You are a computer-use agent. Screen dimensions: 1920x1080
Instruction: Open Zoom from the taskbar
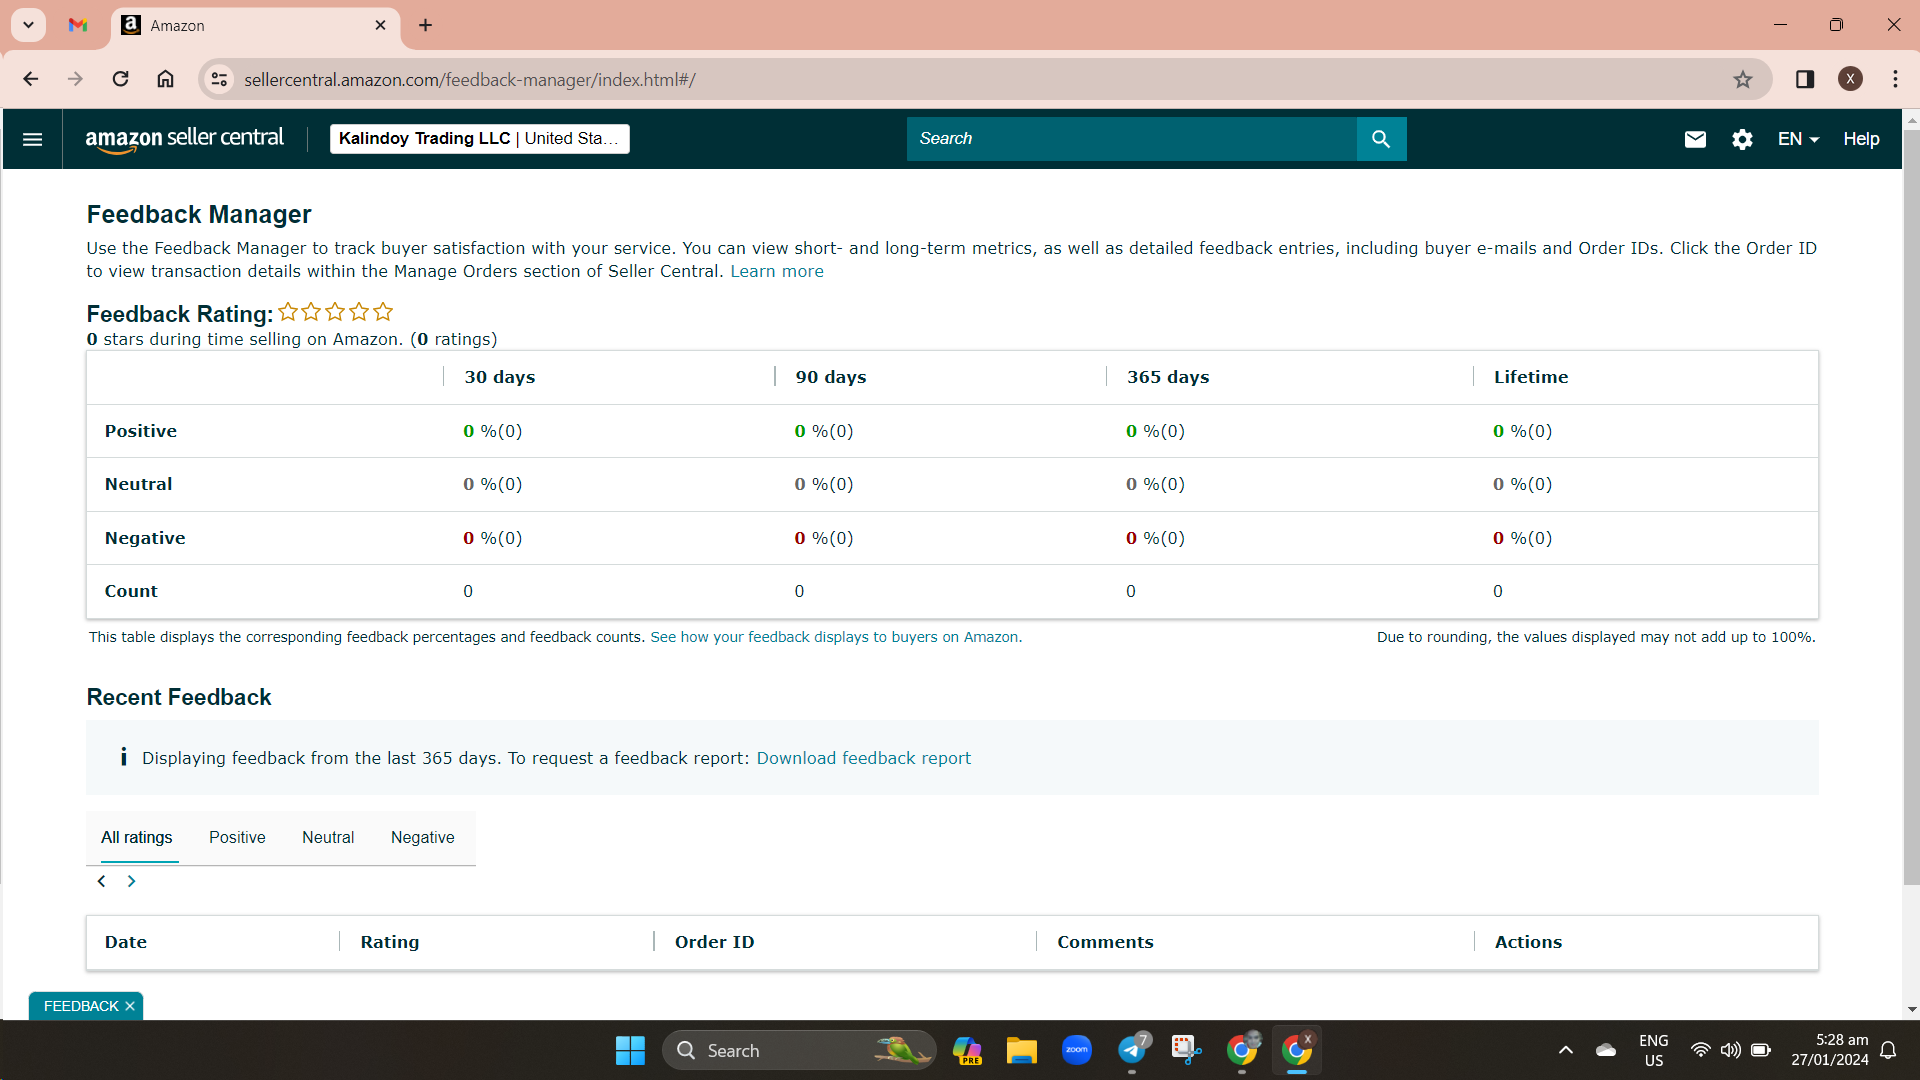click(x=1076, y=1050)
